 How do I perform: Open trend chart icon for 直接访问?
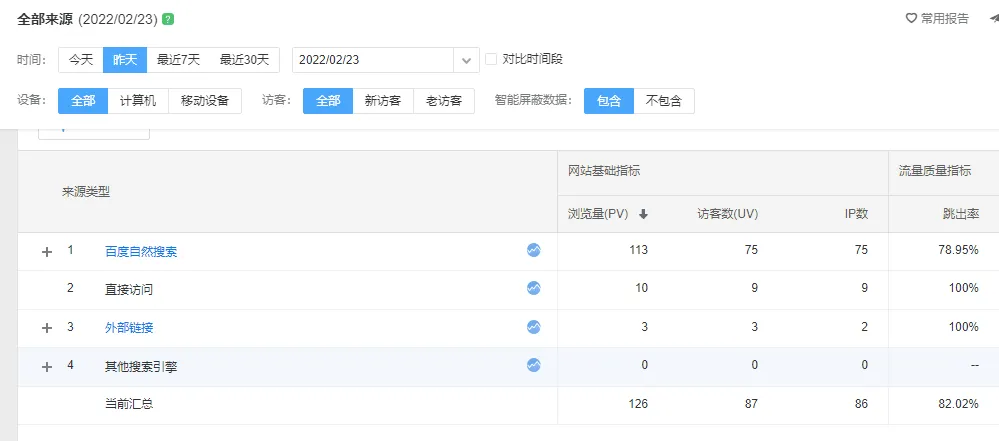(x=534, y=288)
